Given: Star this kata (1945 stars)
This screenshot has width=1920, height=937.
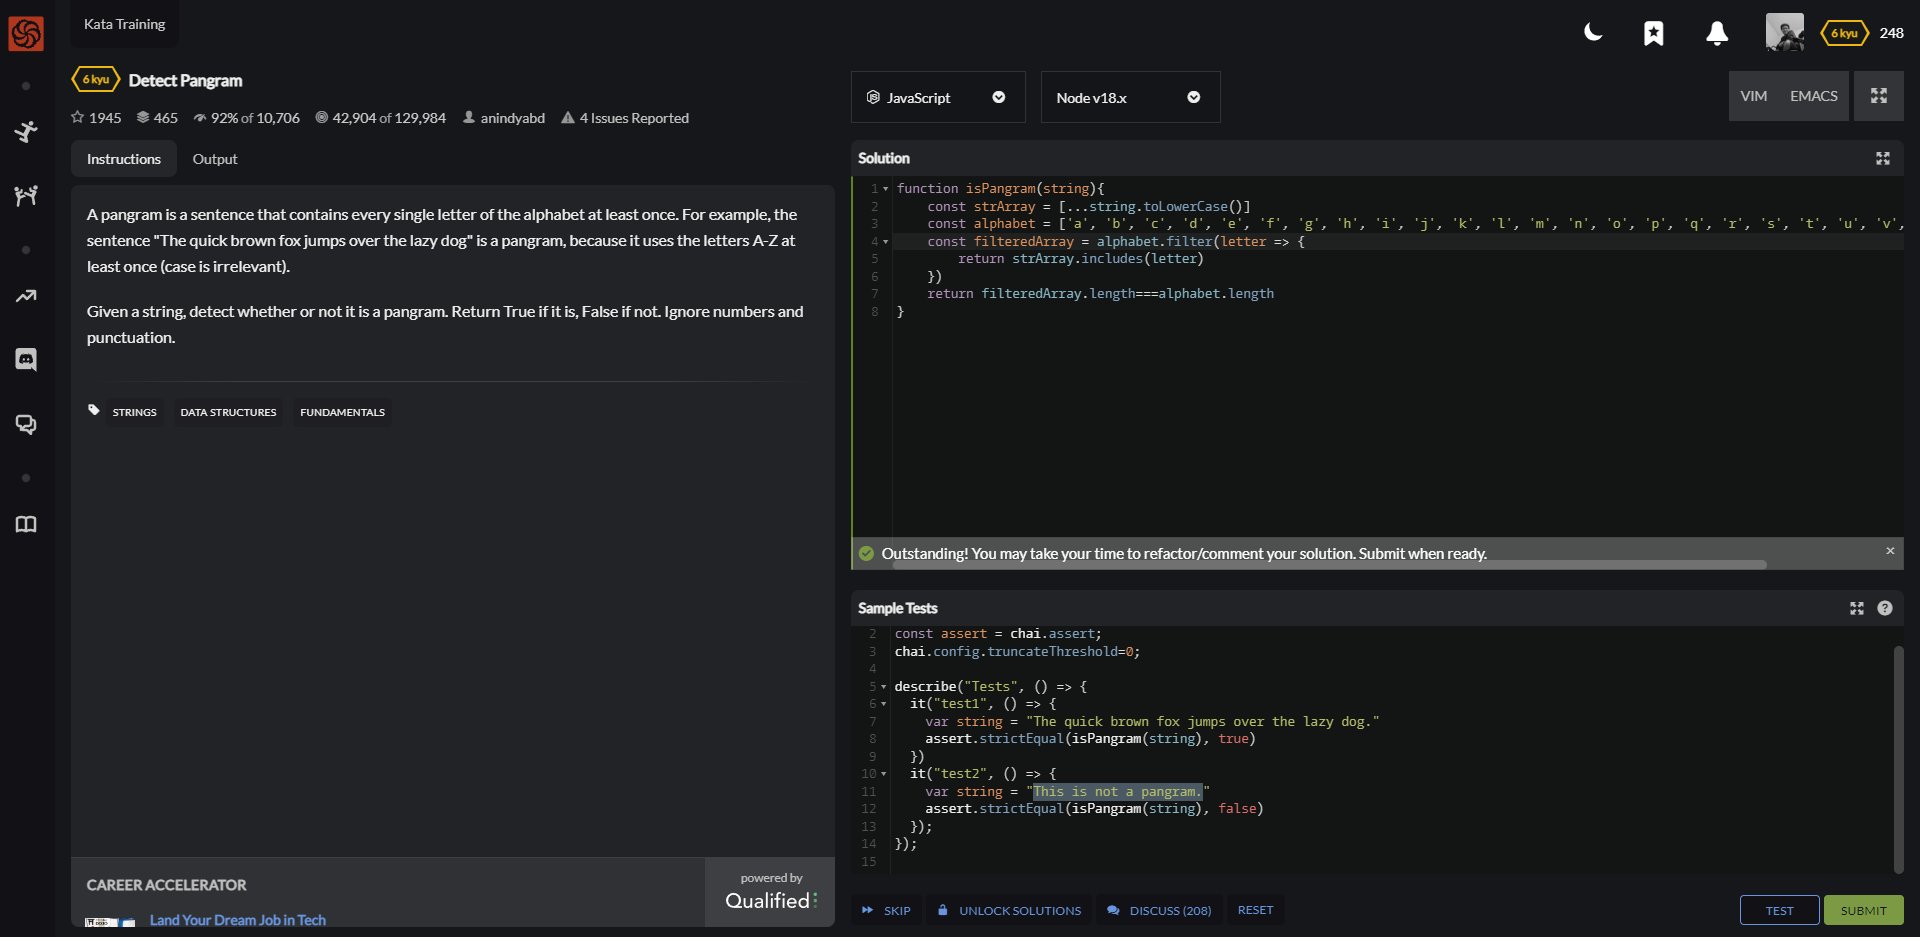Looking at the screenshot, I should click(78, 118).
